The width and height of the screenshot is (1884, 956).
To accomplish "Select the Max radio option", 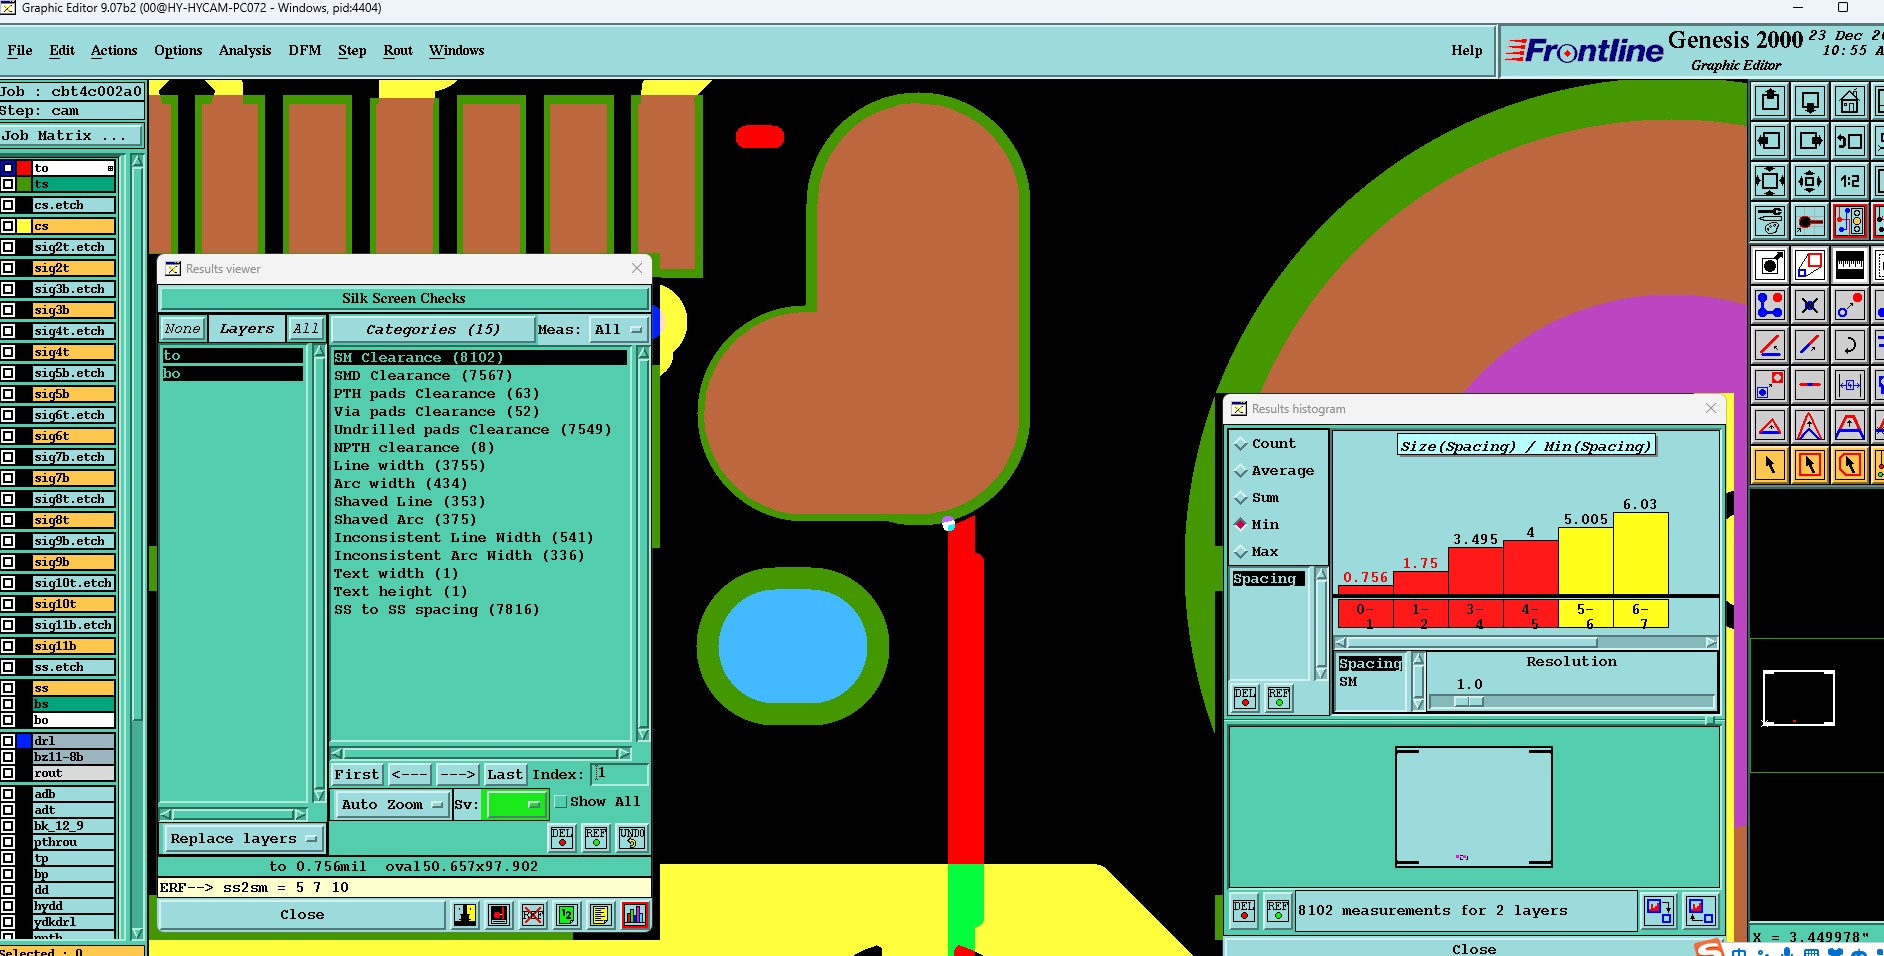I will (1257, 552).
